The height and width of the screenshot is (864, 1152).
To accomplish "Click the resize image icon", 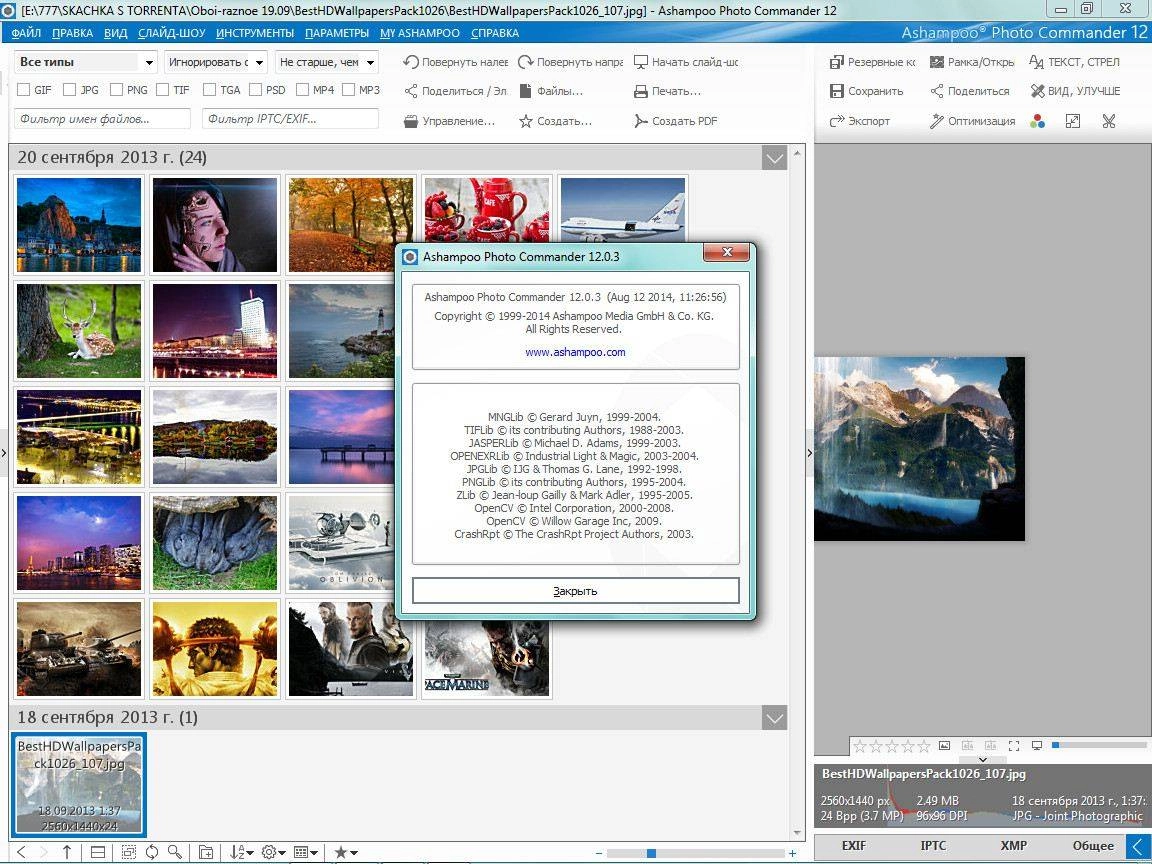I will 1073,121.
